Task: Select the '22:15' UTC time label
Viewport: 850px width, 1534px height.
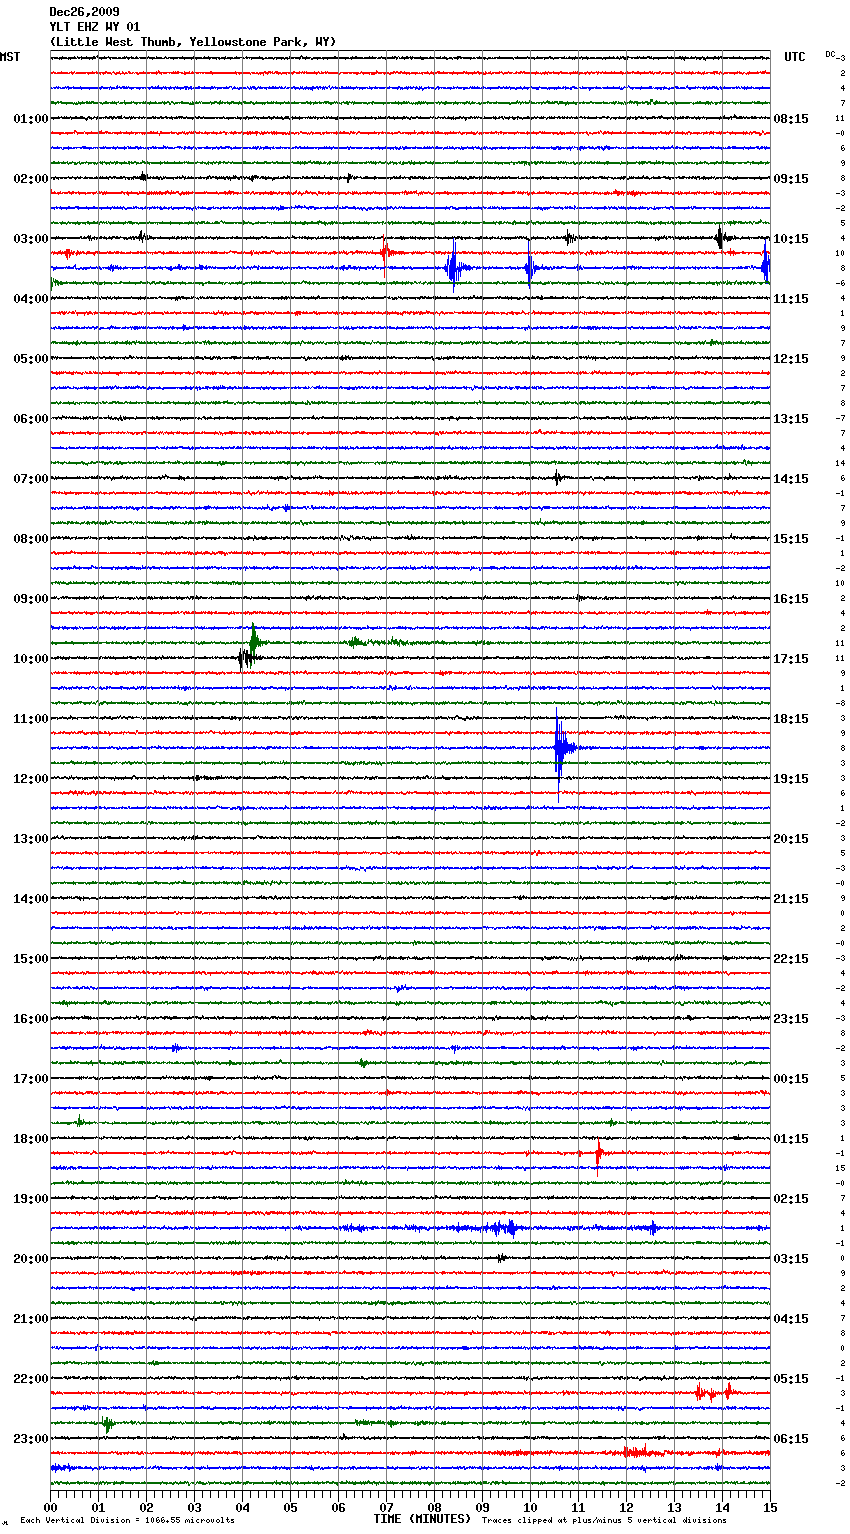Action: pos(791,959)
